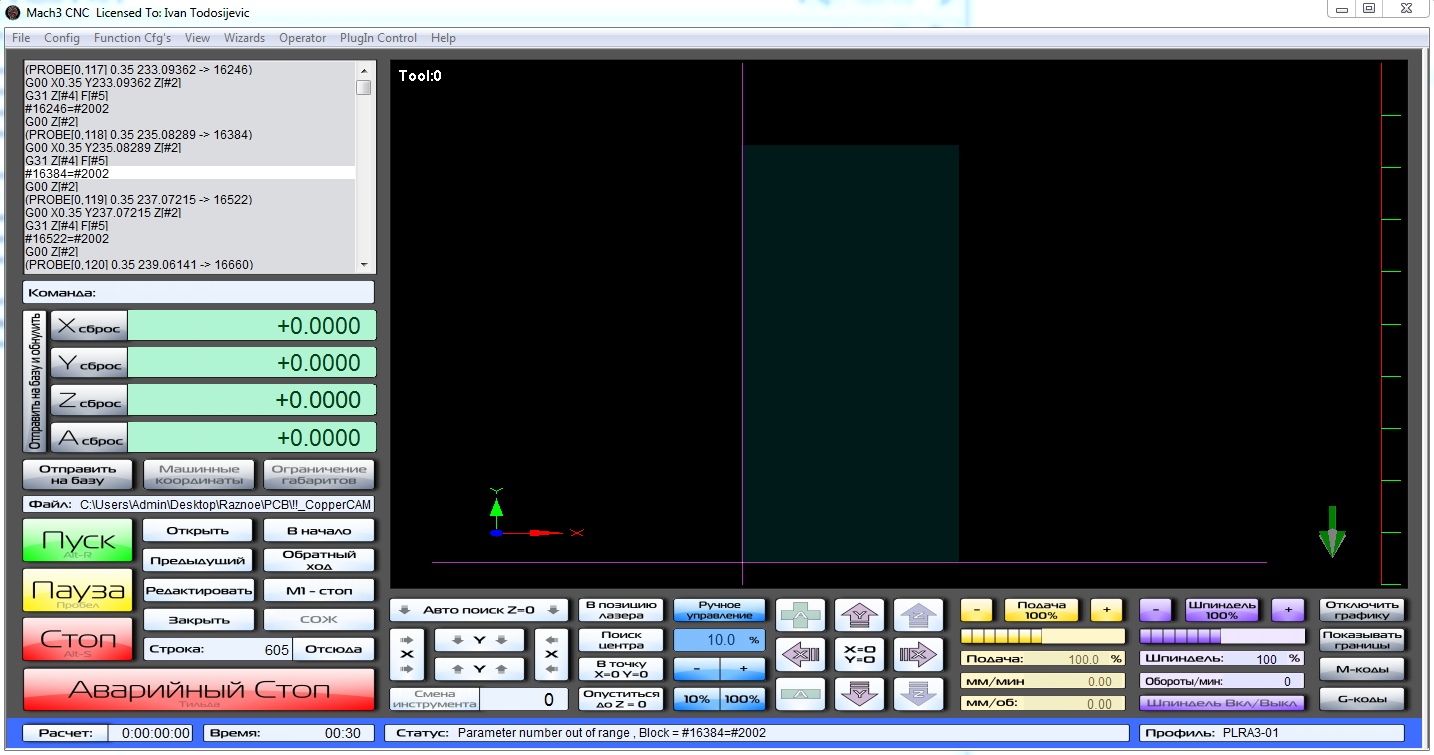Reset feed to Подача 100%
The width and height of the screenshot is (1434, 755).
1041,610
